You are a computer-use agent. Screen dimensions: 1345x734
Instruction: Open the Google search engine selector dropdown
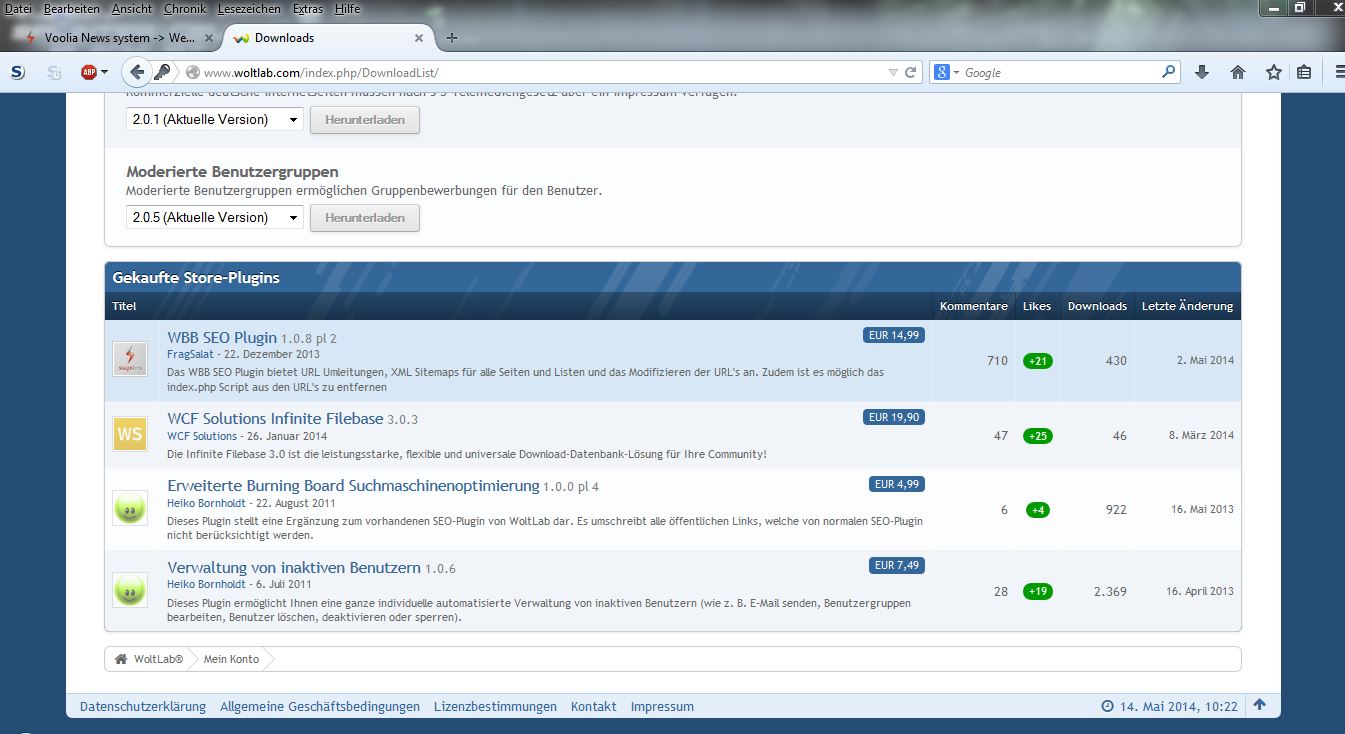(x=946, y=73)
